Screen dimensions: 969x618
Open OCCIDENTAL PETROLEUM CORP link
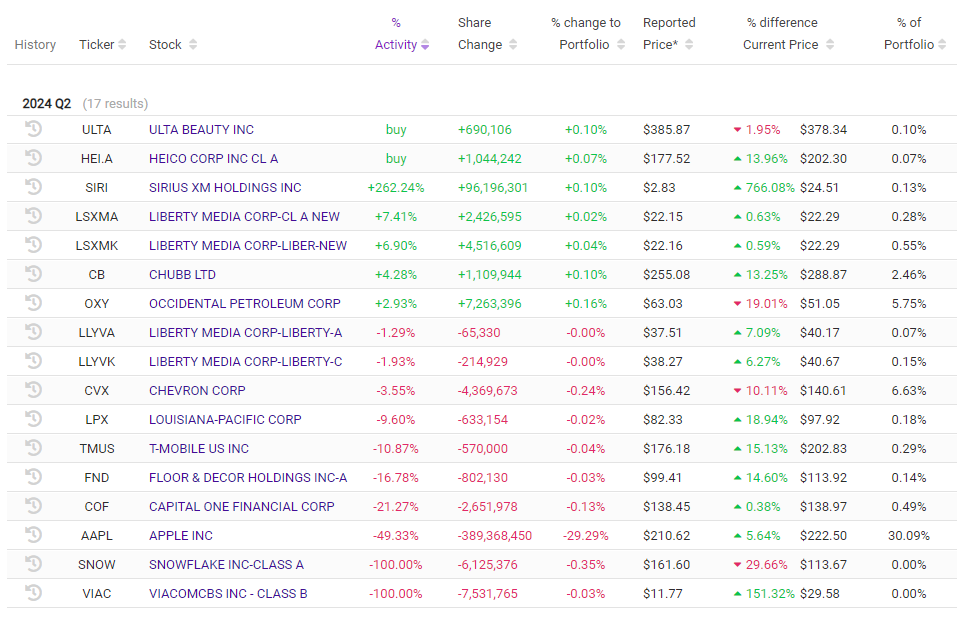[245, 303]
